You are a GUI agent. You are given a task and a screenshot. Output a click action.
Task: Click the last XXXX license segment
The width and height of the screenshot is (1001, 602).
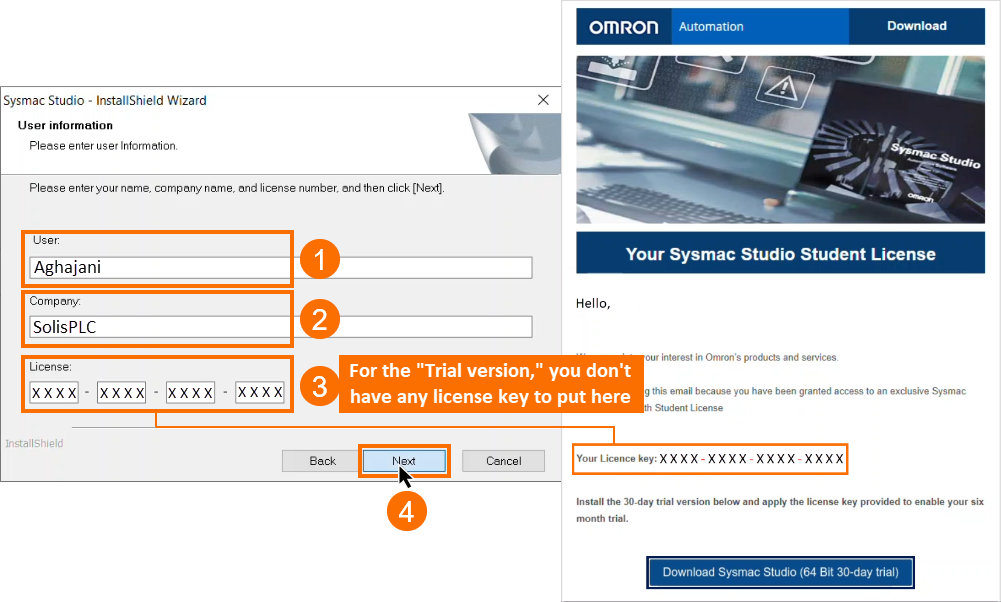coord(260,392)
